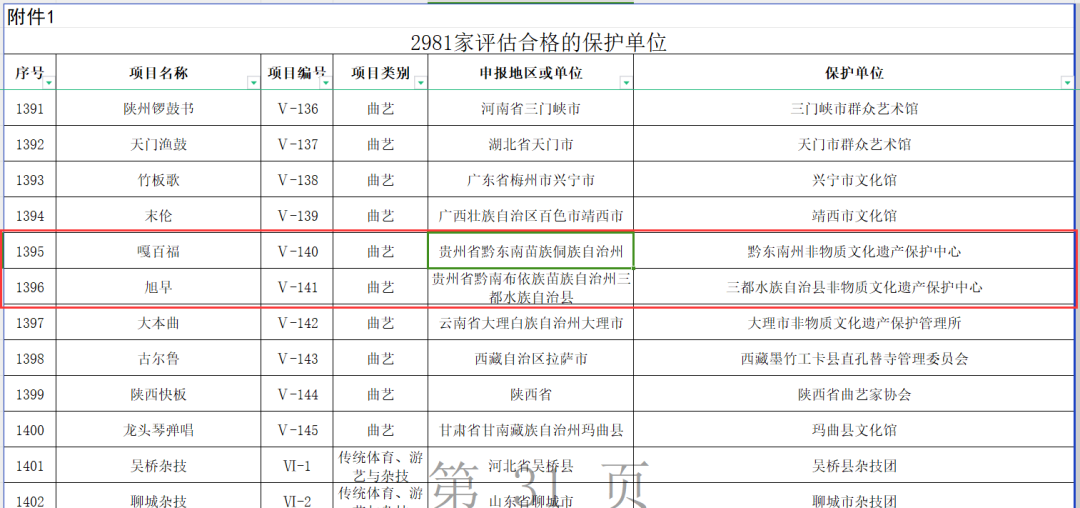Open the 序号 column filter dropdown
The height and width of the screenshot is (508, 1080).
(x=49, y=83)
